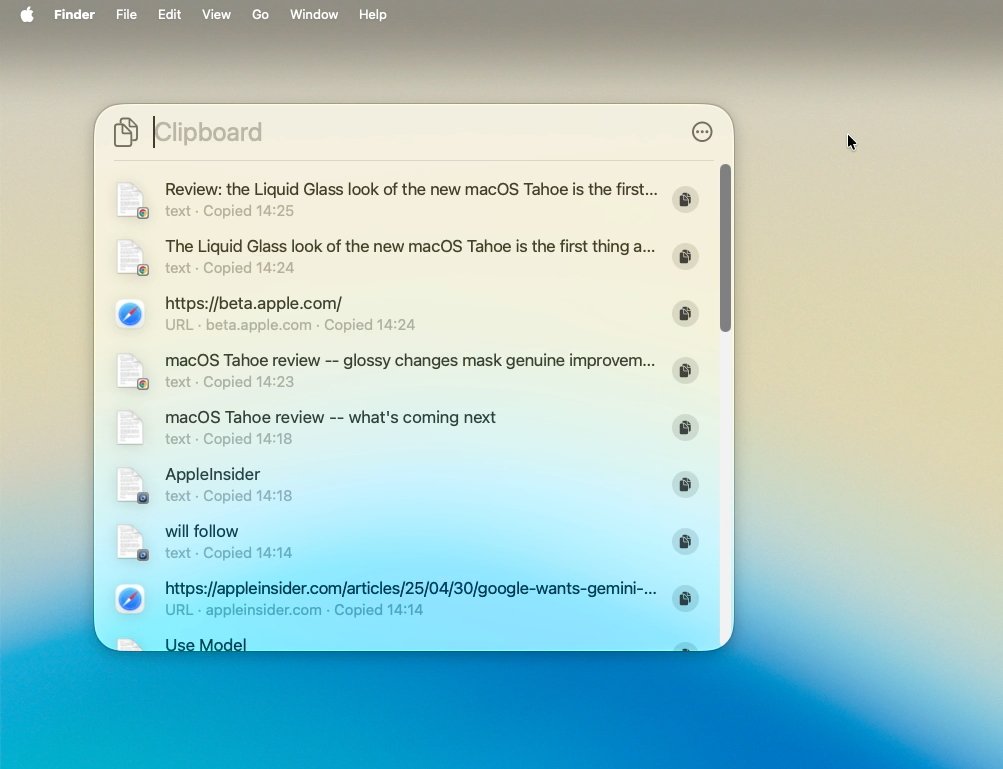Copy the 'glossy changes mask' review entry
1003x769 pixels.
tap(685, 371)
